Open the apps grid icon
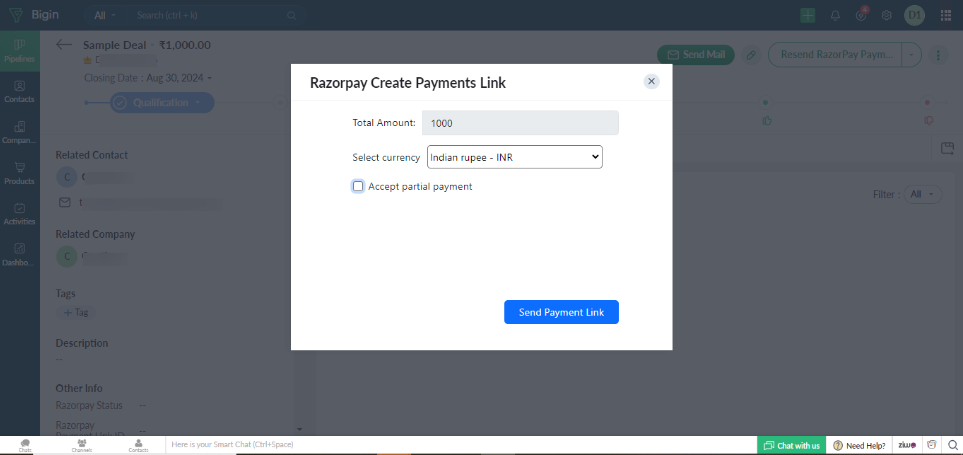The image size is (963, 455). pyautogui.click(x=946, y=15)
